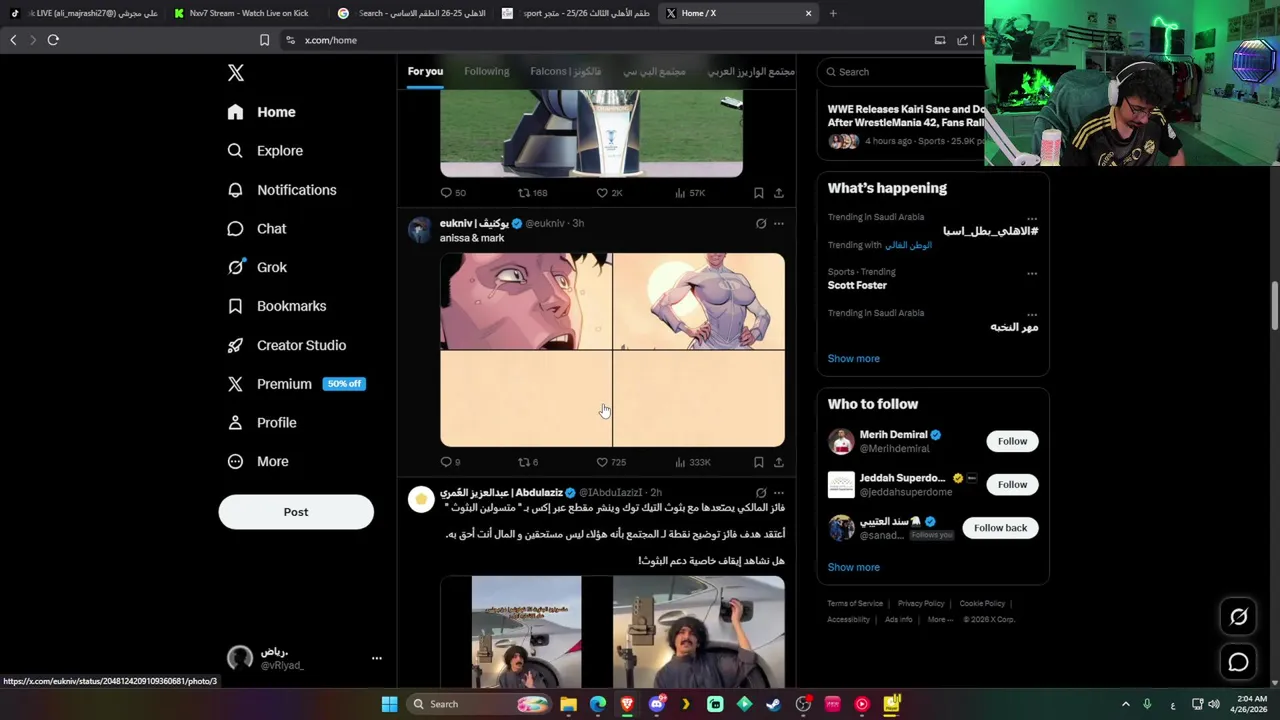Open Brave browser in taskbar
This screenshot has height=720, width=1280.
click(x=627, y=704)
